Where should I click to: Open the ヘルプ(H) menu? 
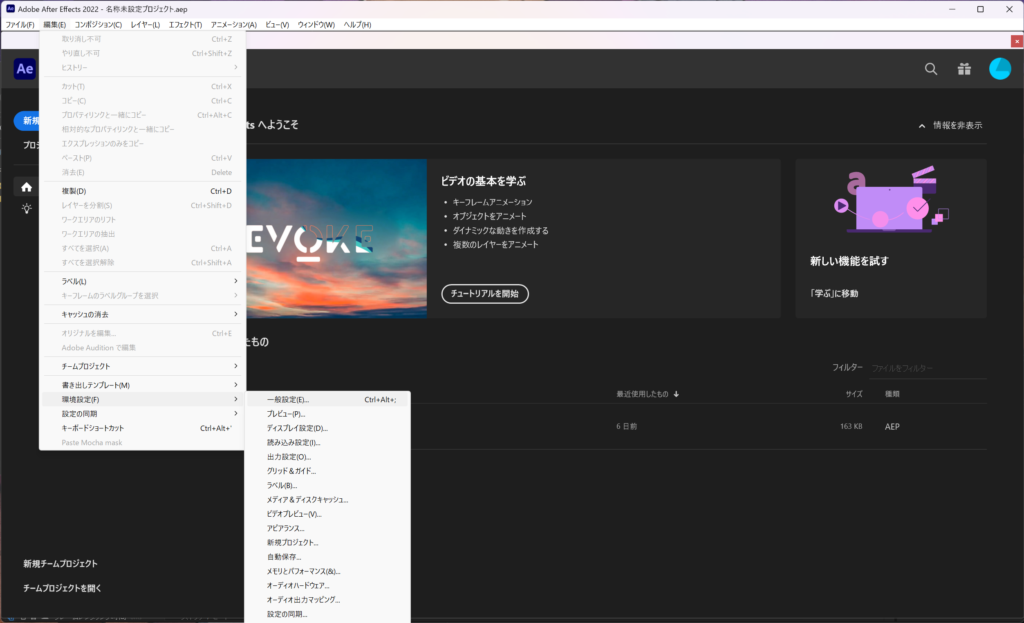(x=357, y=25)
